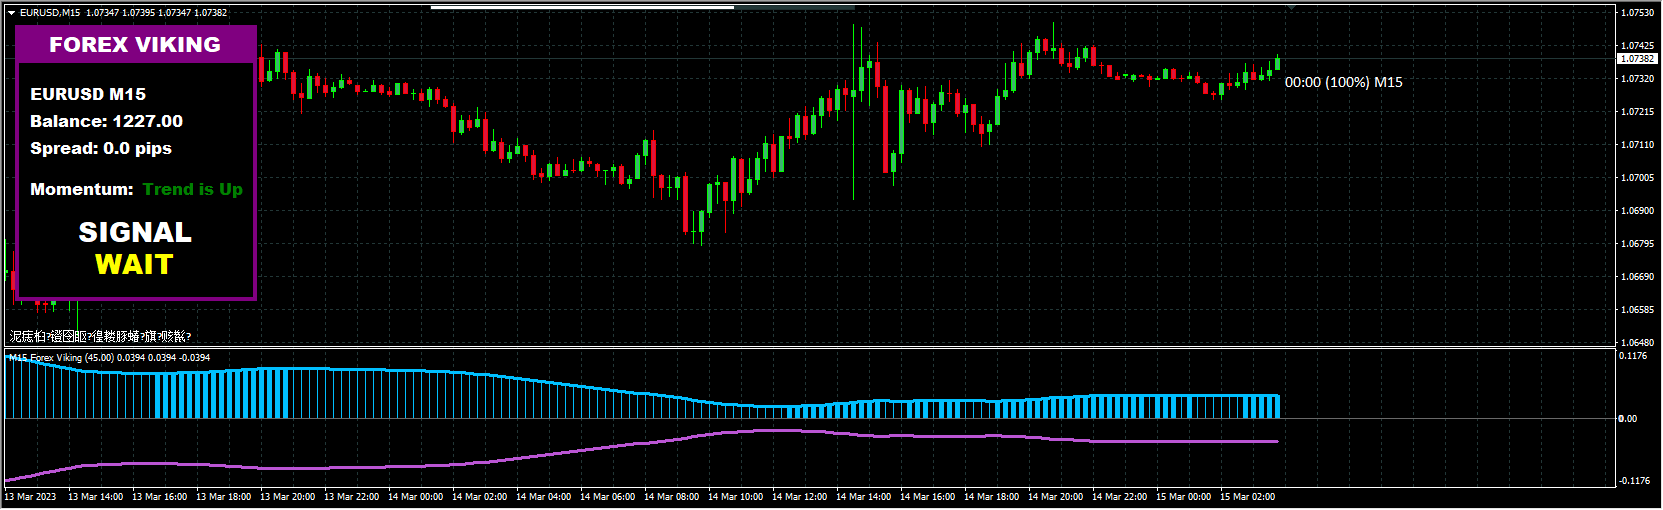Click the 'EURUSD M15' line in the panel
Viewport: 1663px width, 510px height.
(88, 94)
